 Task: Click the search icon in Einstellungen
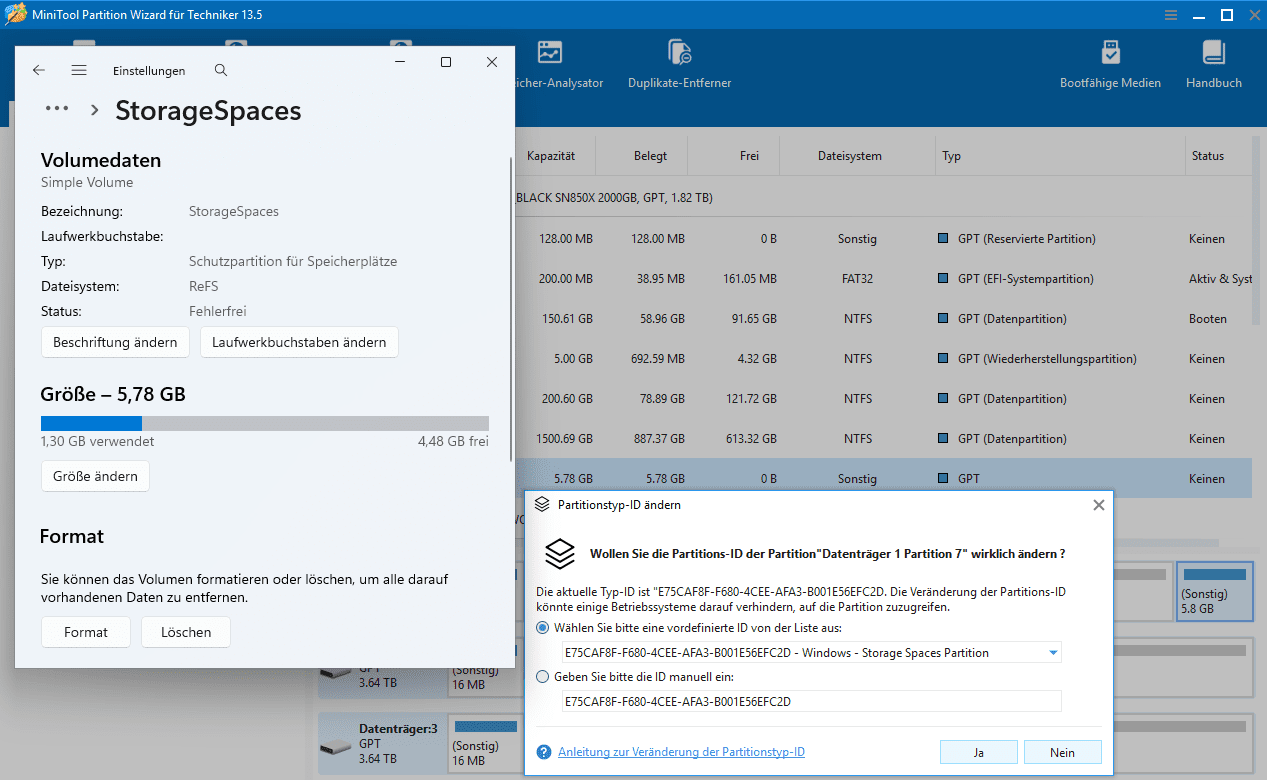tap(221, 70)
